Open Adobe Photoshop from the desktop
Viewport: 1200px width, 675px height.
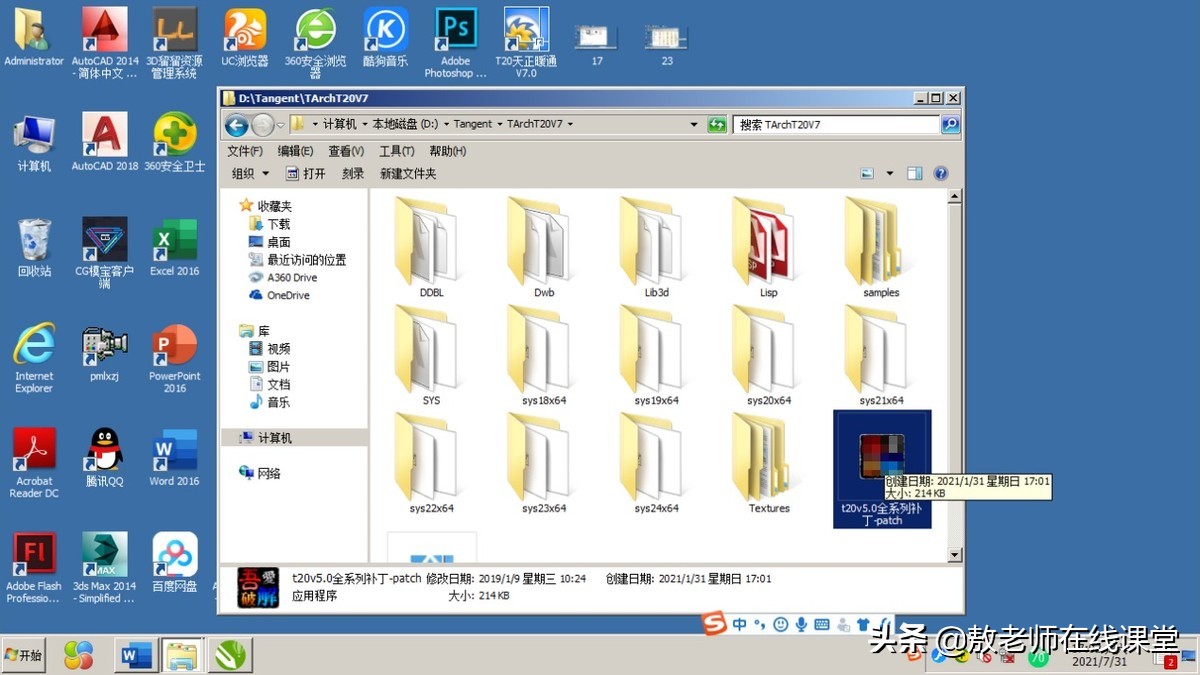click(455, 30)
